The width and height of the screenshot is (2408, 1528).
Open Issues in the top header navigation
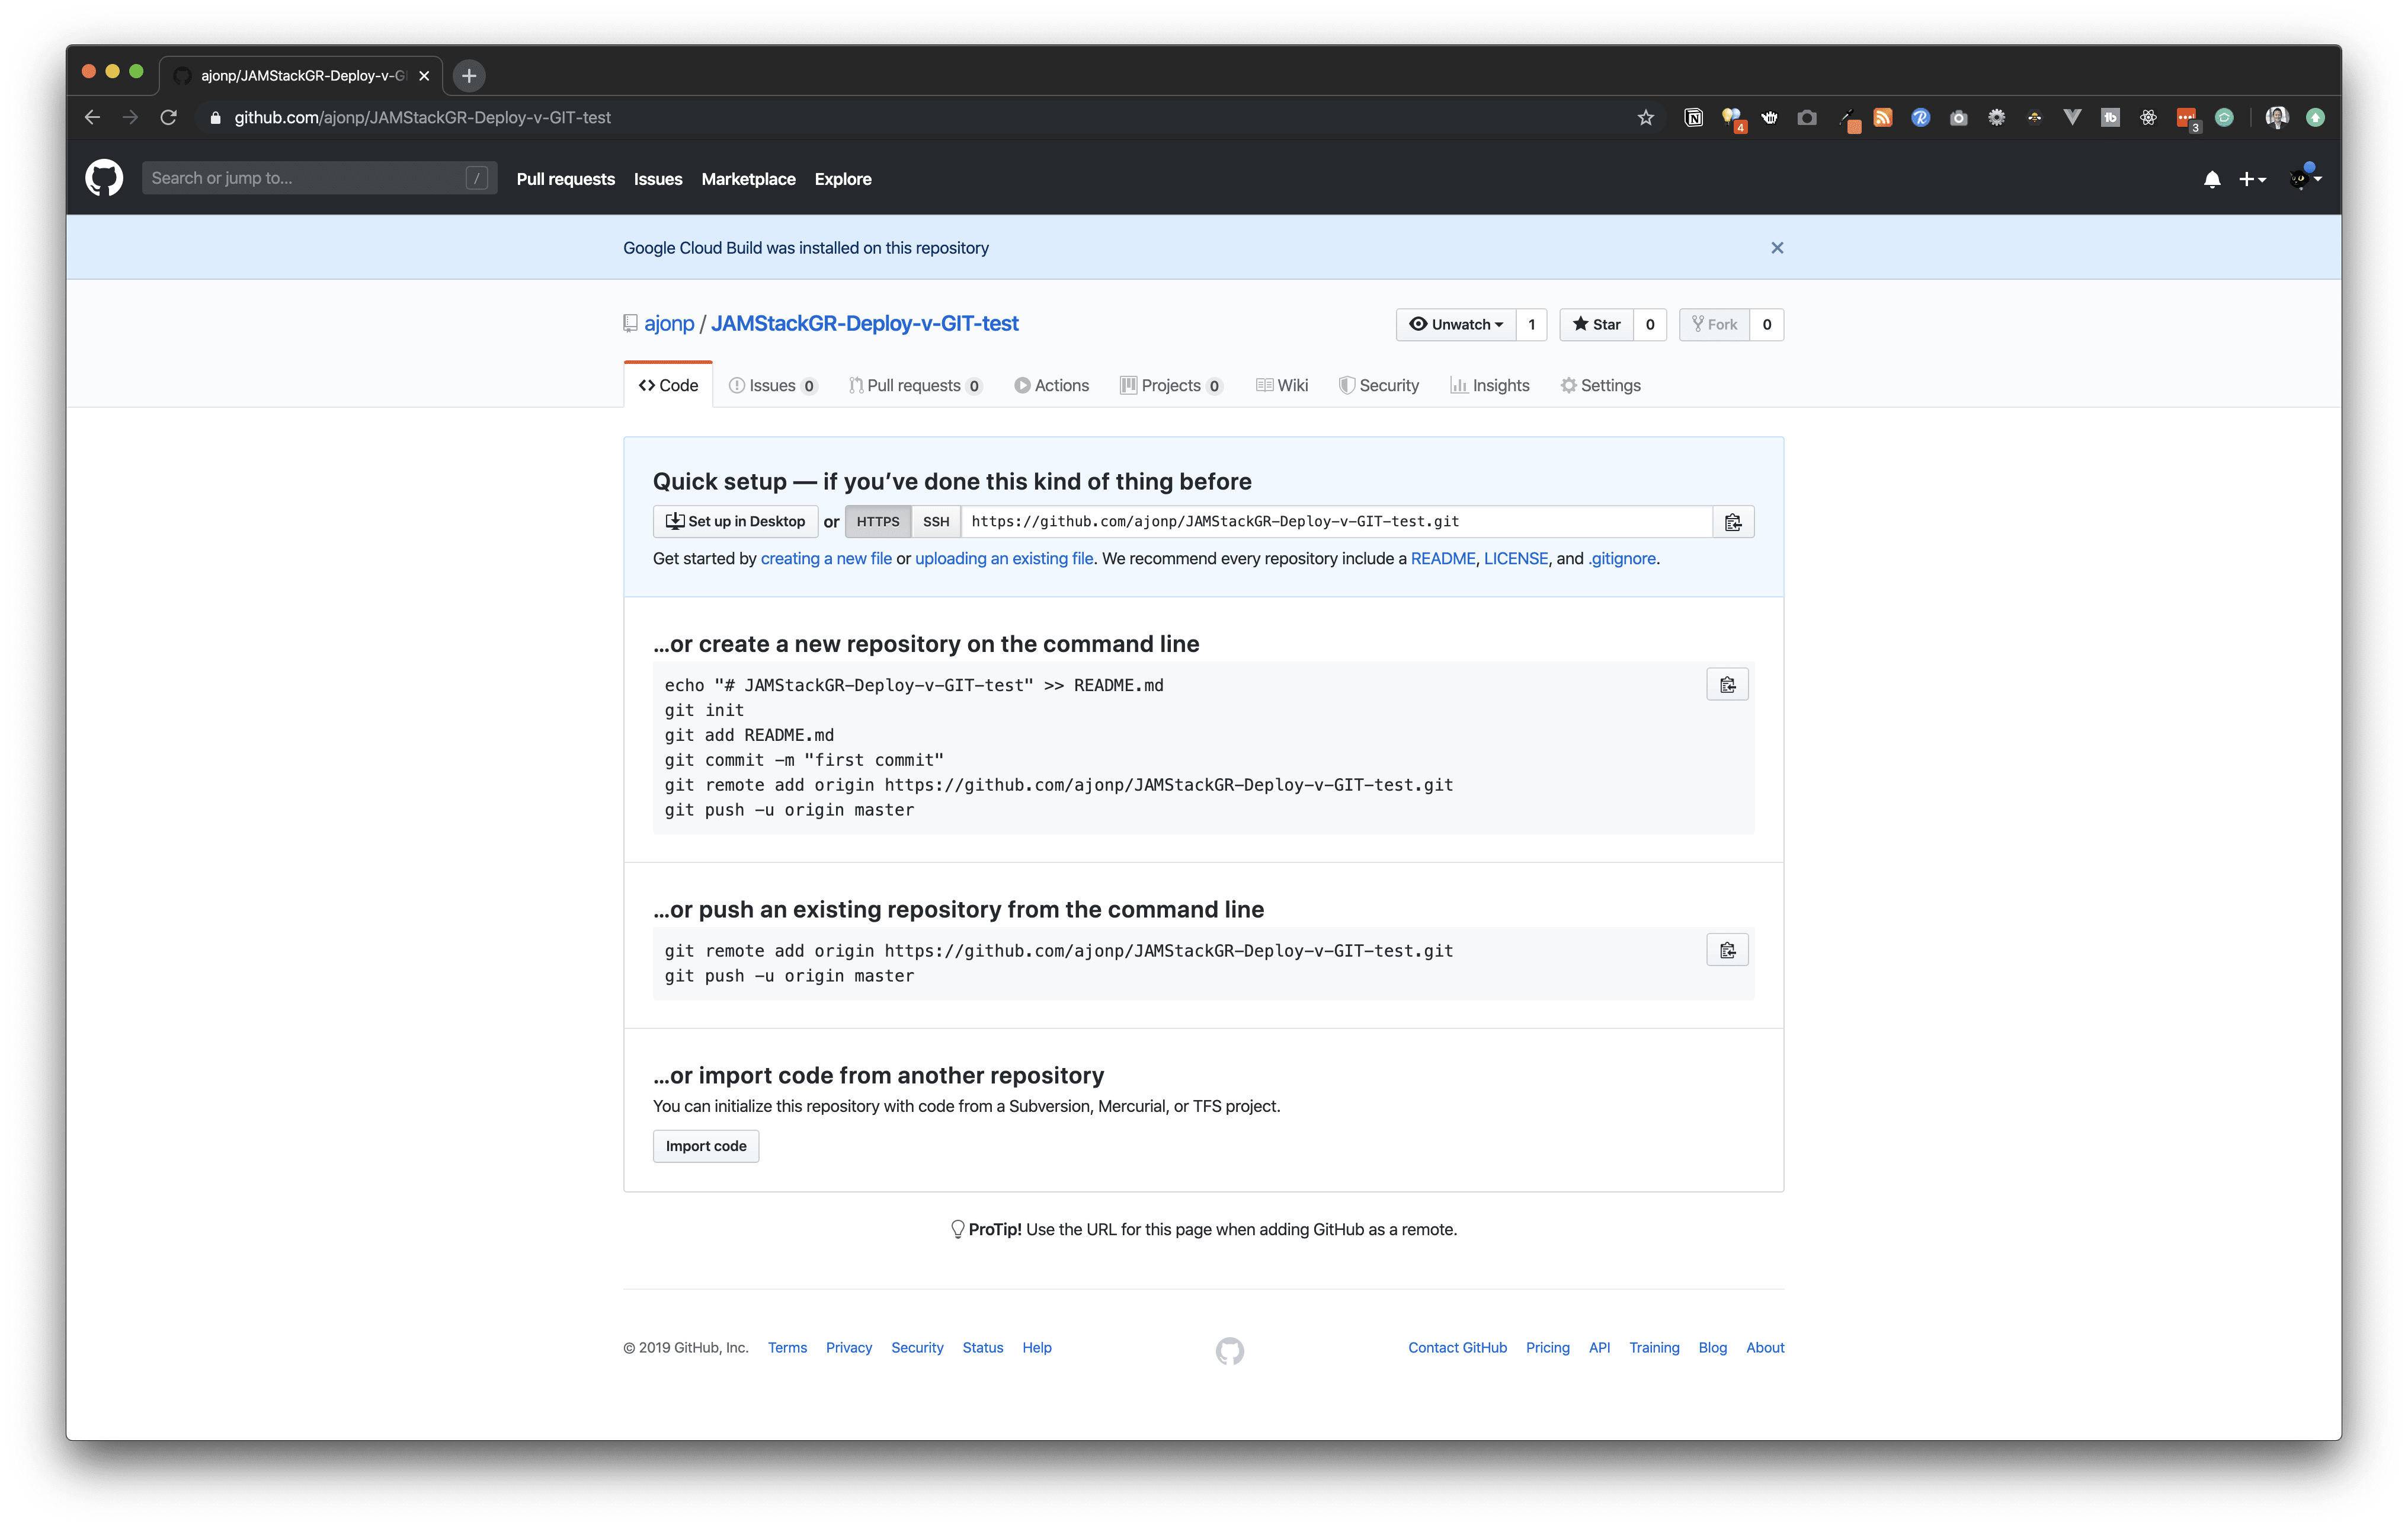pos(658,179)
